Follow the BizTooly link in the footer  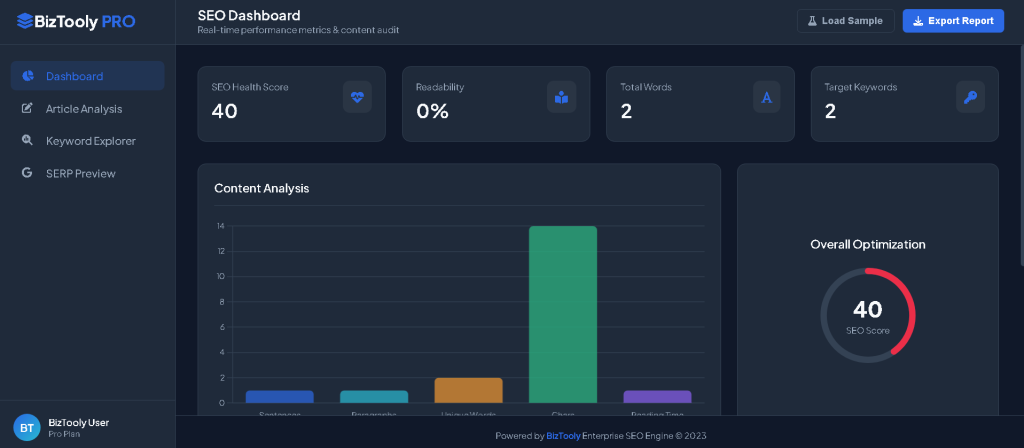pyautogui.click(x=563, y=436)
